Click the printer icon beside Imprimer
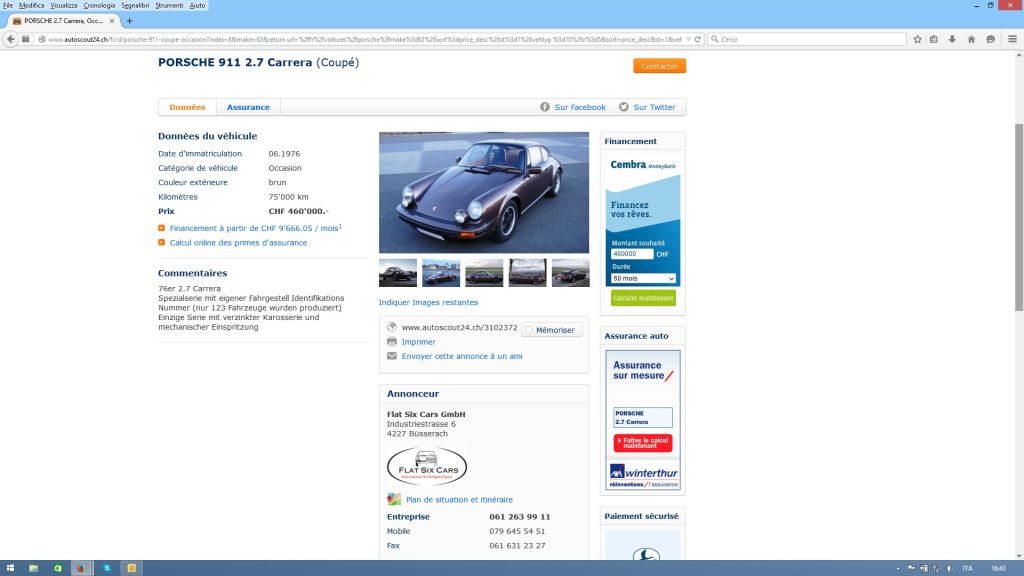Screen dimensions: 1024x576 (392, 342)
